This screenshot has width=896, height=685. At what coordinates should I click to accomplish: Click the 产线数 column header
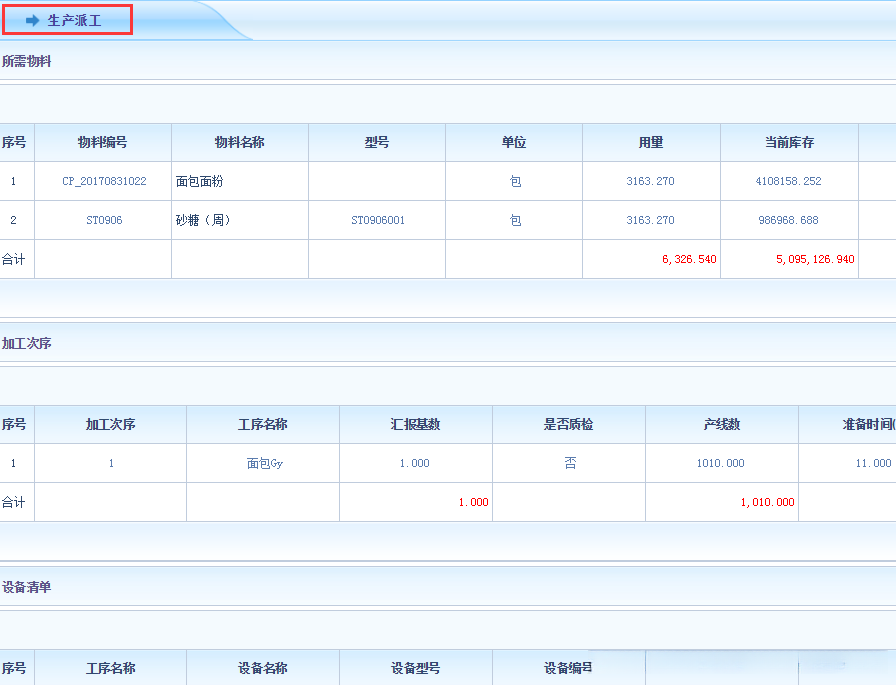point(722,424)
